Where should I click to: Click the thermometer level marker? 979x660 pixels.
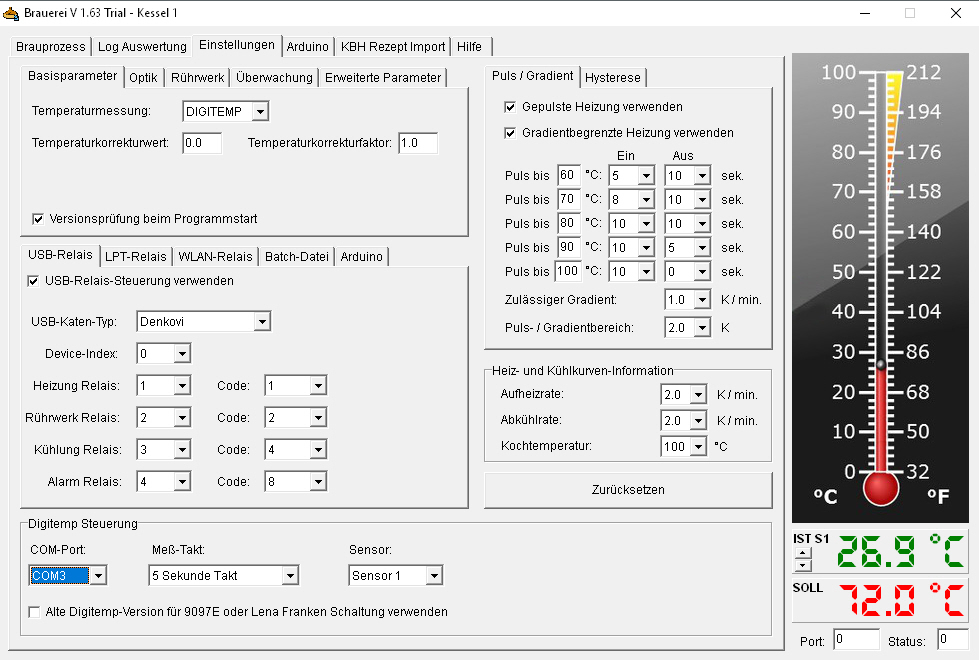880,364
